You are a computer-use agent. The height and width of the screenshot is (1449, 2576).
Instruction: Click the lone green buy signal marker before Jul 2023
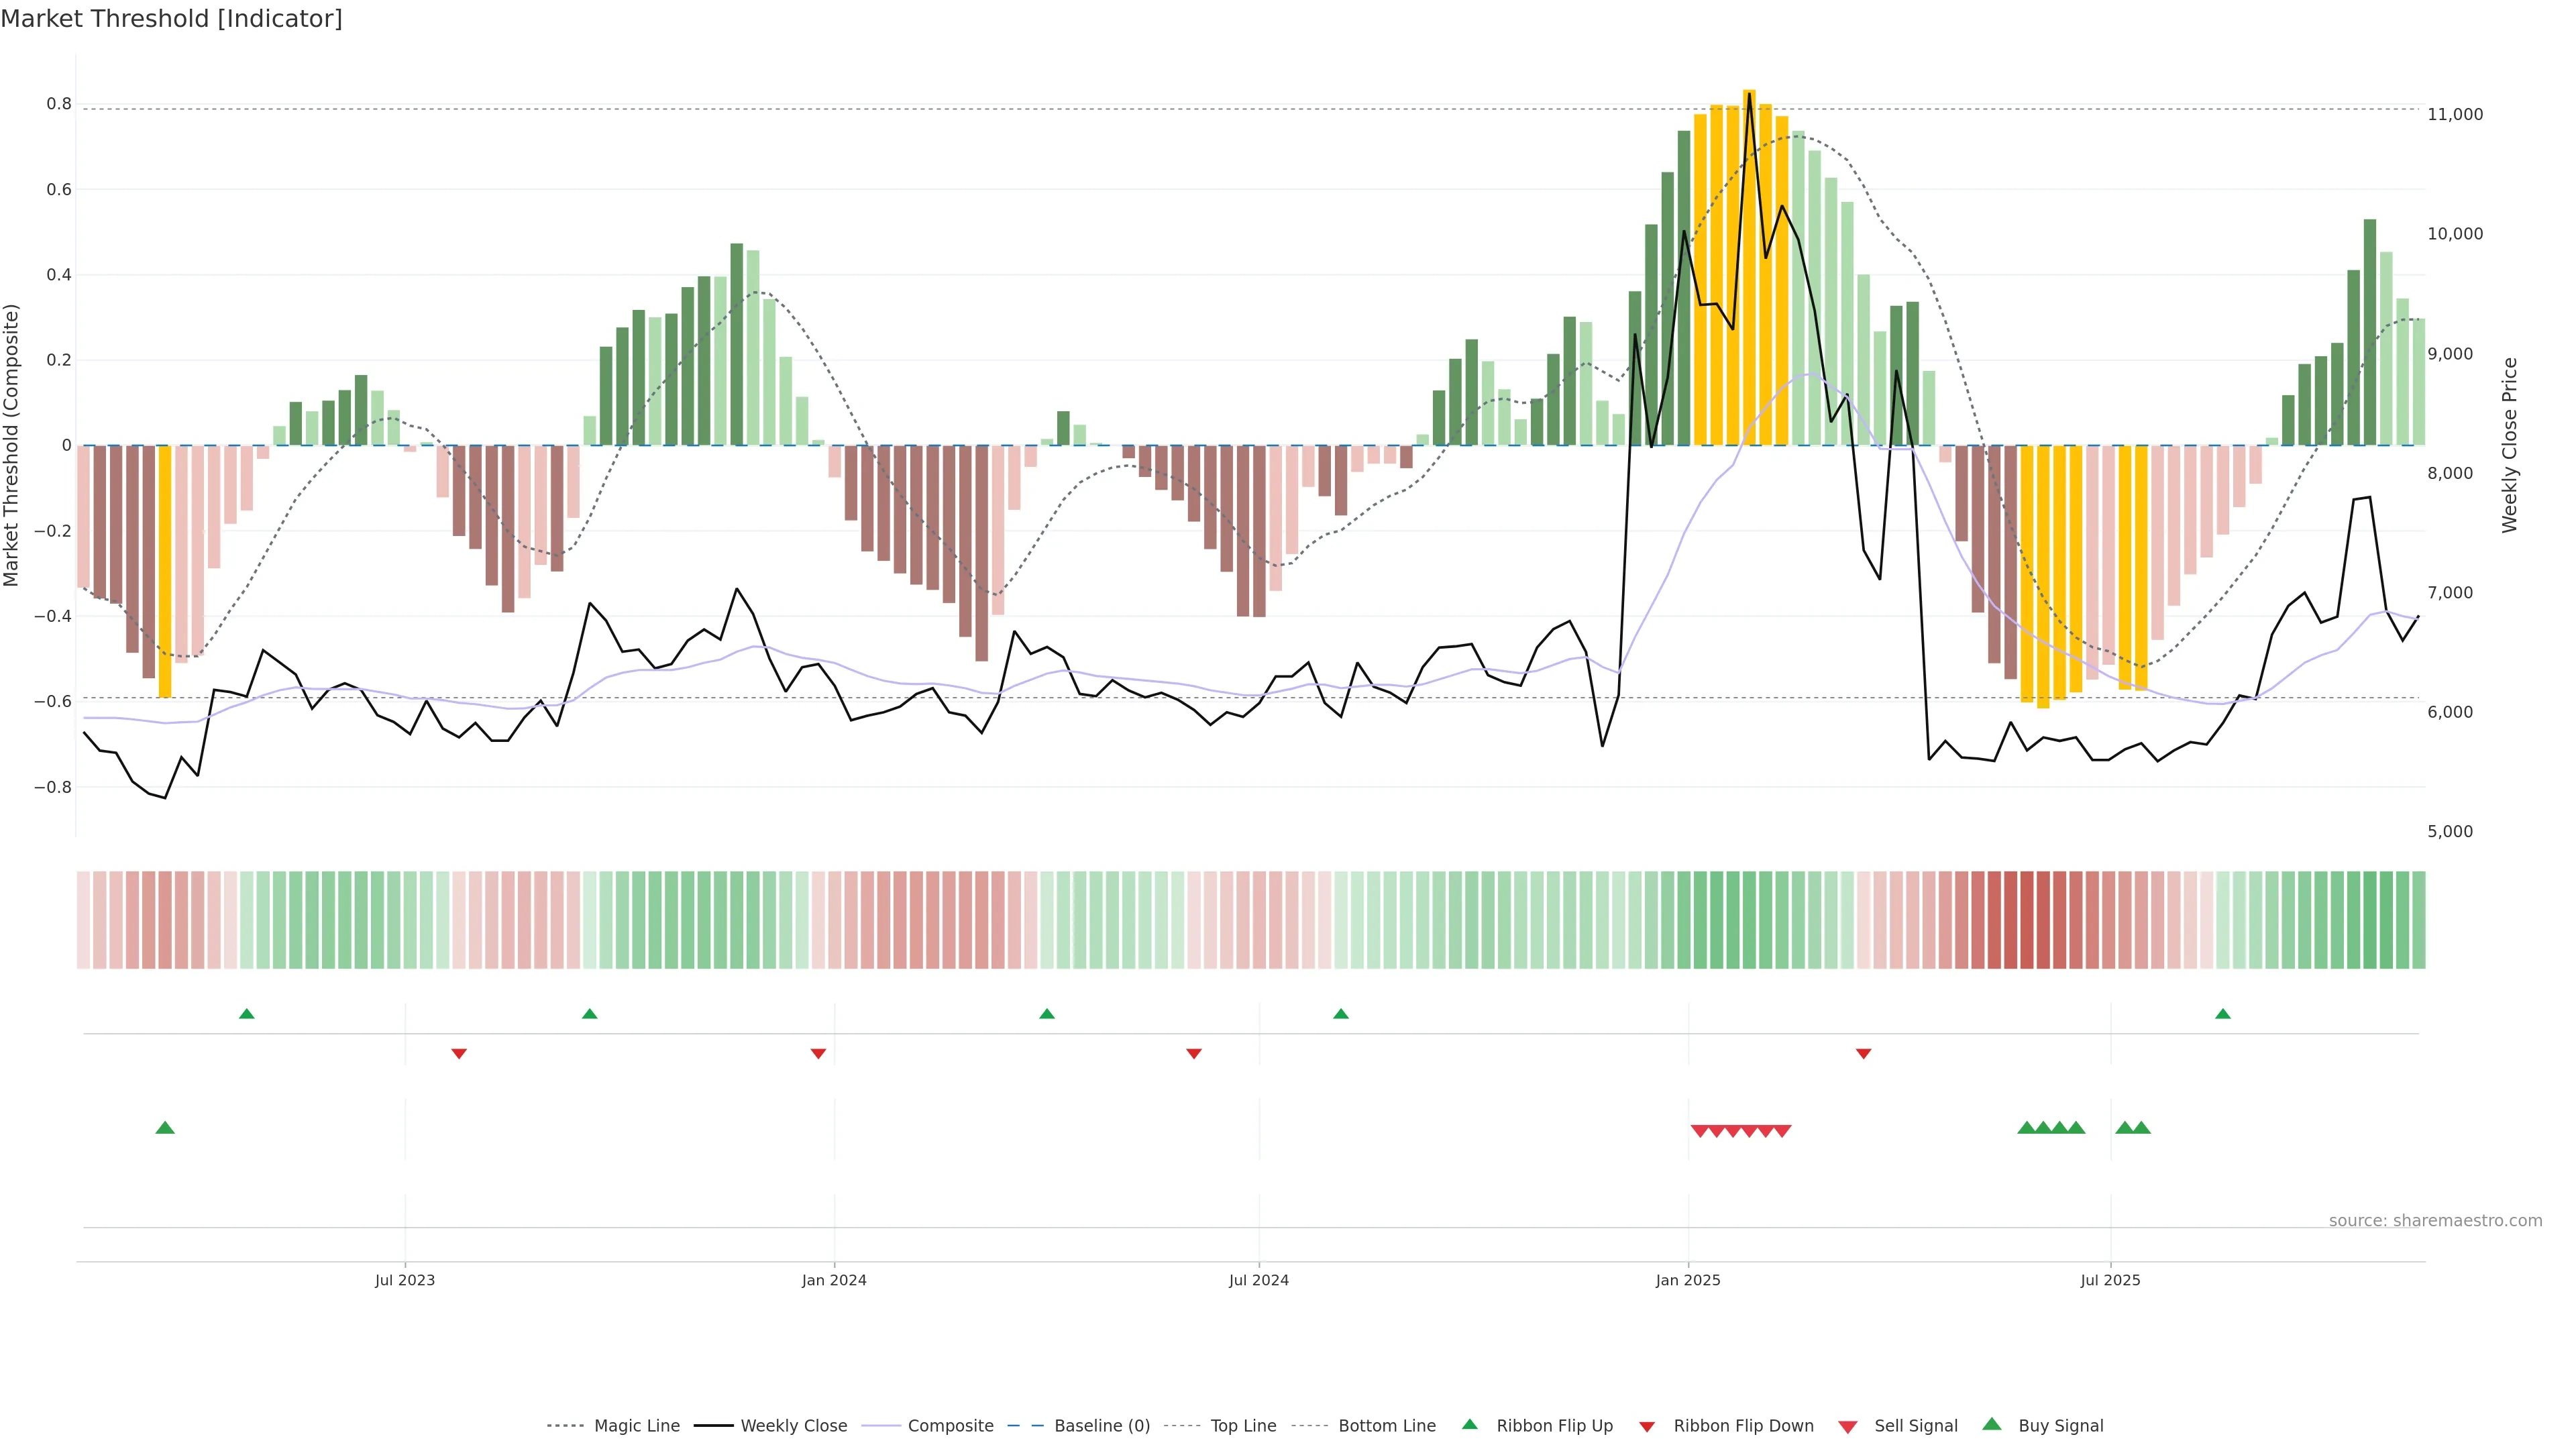coord(165,1128)
